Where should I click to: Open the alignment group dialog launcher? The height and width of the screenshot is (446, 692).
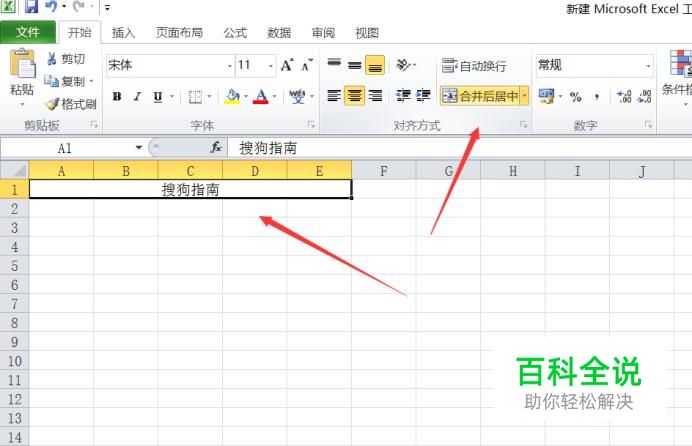(x=523, y=125)
